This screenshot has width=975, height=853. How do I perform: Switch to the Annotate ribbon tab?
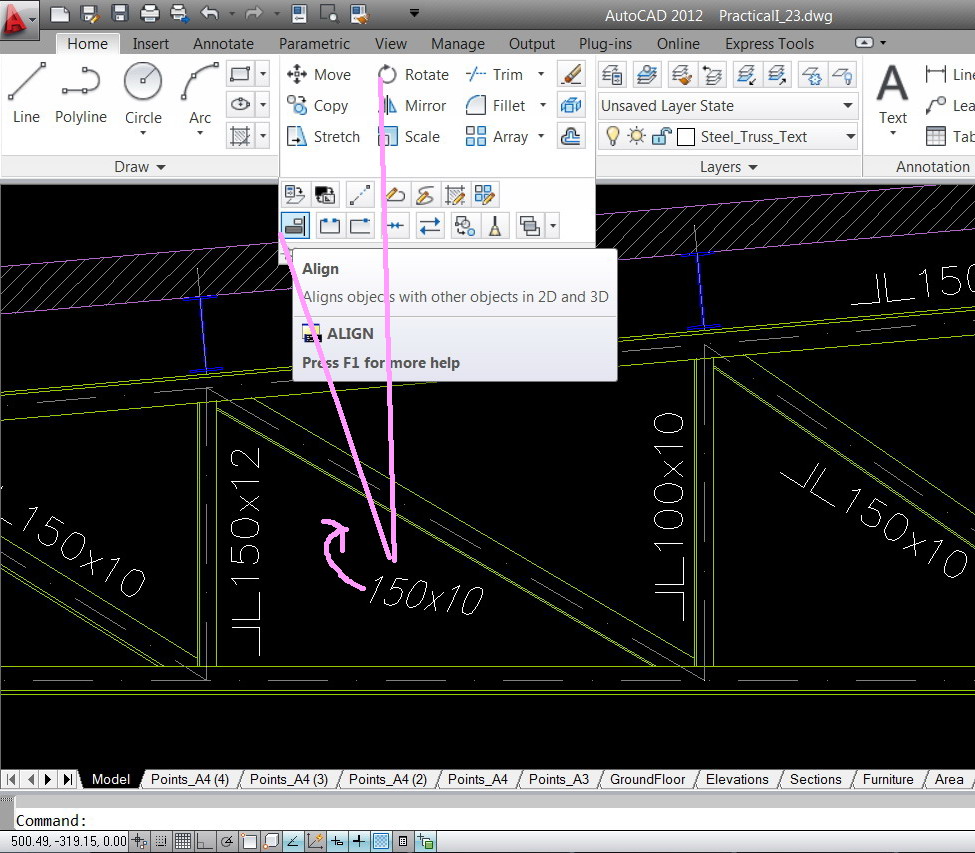223,43
